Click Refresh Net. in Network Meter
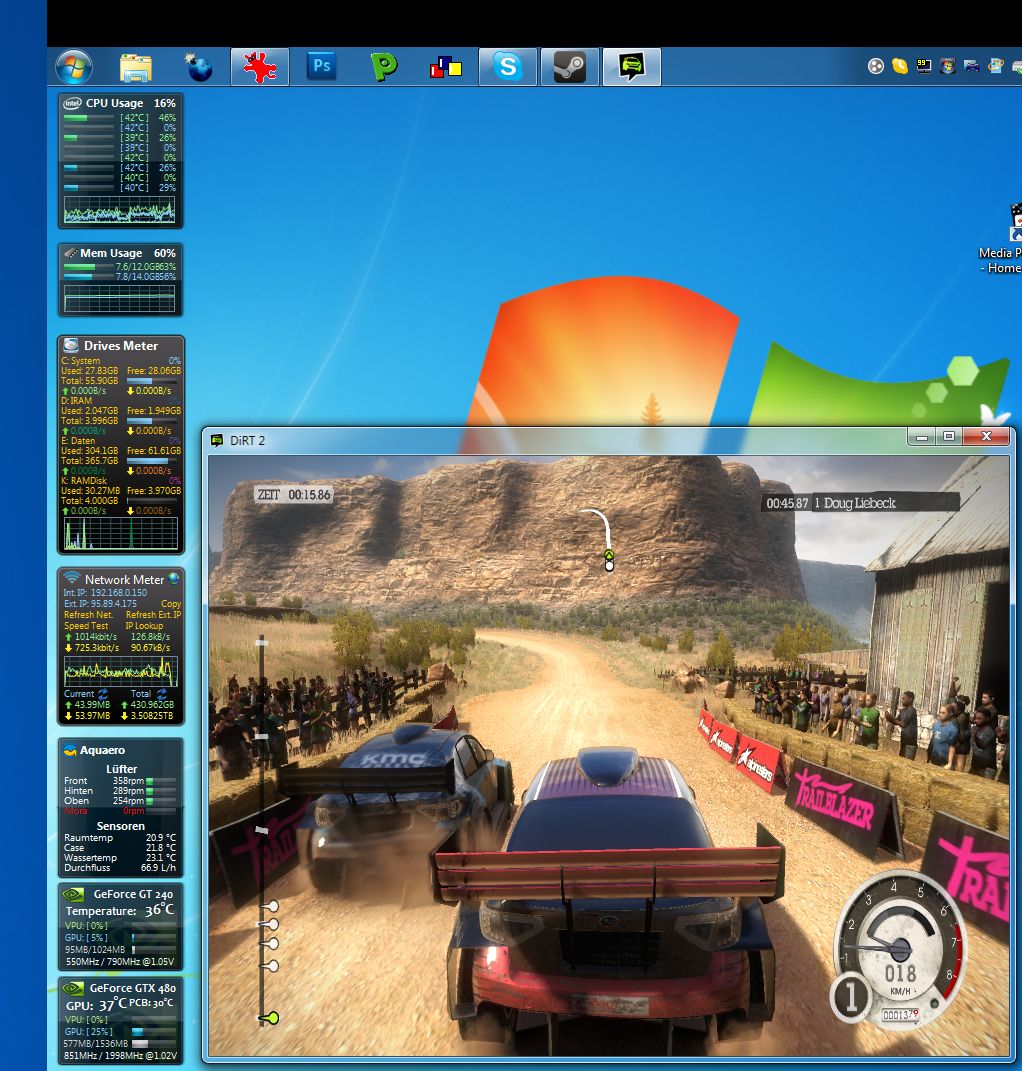The height and width of the screenshot is (1071, 1022). [88, 615]
